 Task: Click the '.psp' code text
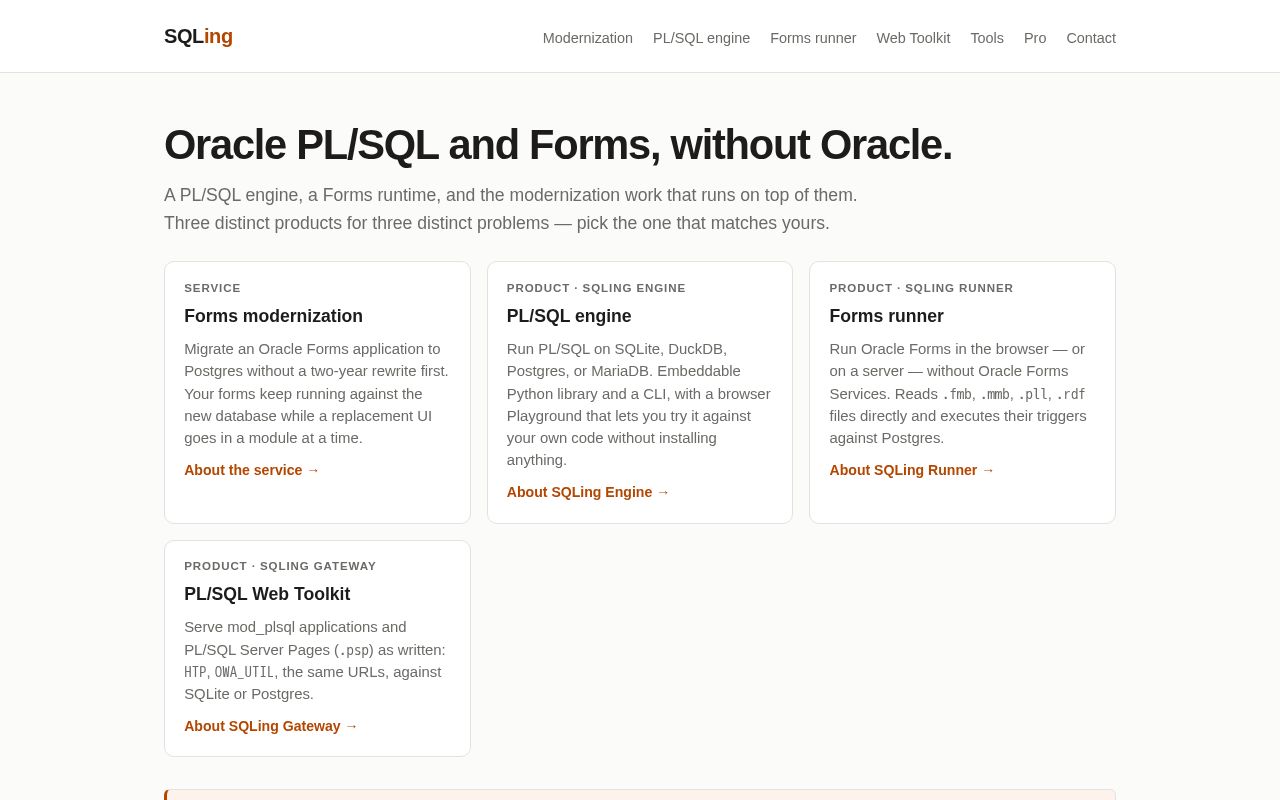(x=354, y=650)
